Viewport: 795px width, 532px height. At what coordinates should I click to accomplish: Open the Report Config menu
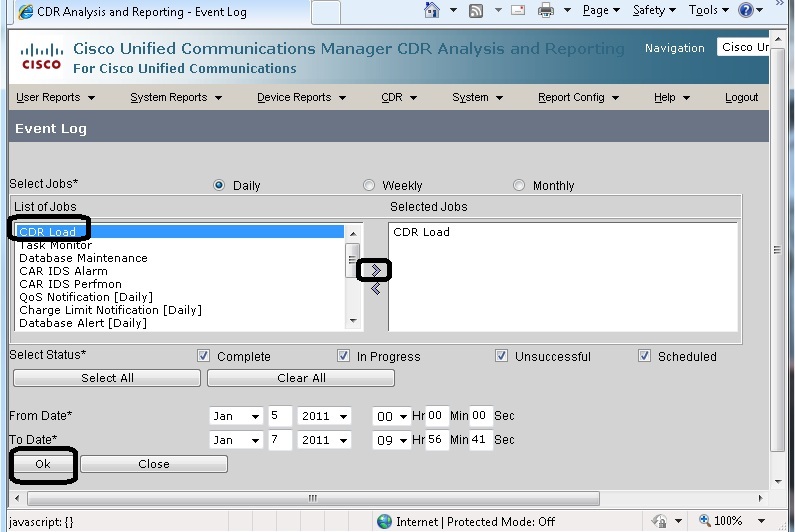579,97
